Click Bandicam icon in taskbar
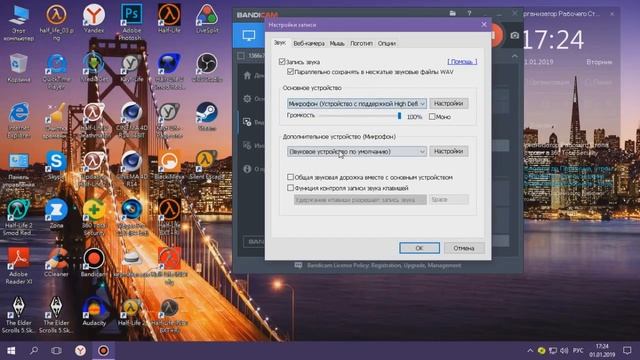This screenshot has width=640, height=360. point(103,351)
